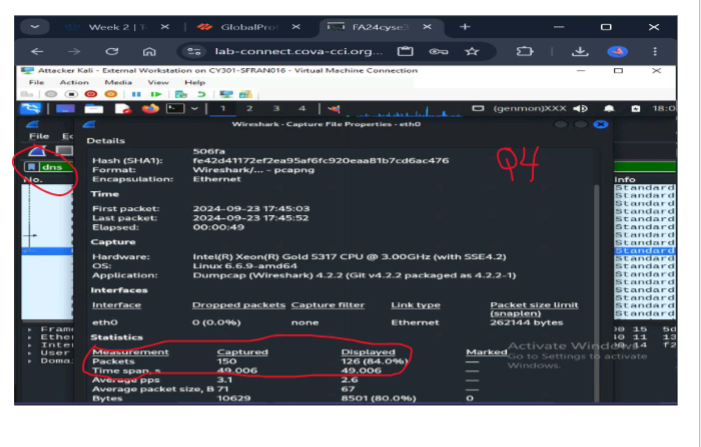Click the dialog's vertical scrollbar
Image resolution: width=701 pixels, height=447 pixels.
coord(596,291)
